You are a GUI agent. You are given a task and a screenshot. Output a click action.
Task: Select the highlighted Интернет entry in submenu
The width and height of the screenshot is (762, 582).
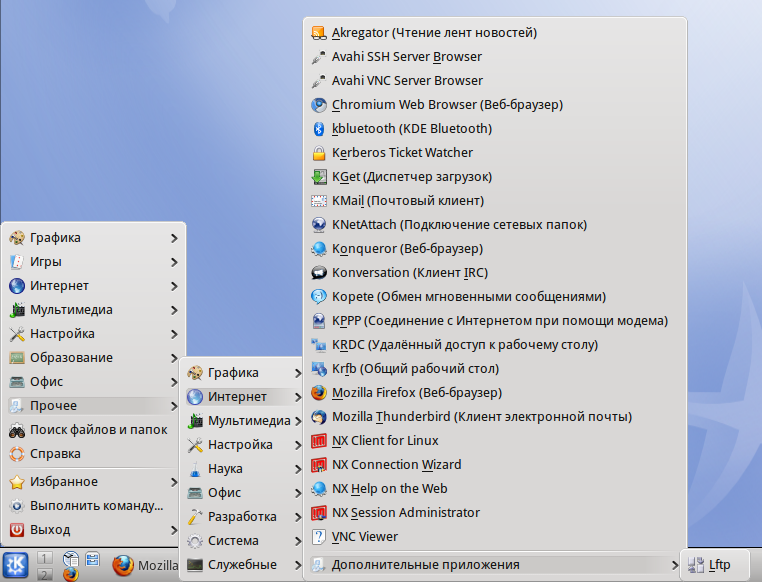click(x=243, y=397)
